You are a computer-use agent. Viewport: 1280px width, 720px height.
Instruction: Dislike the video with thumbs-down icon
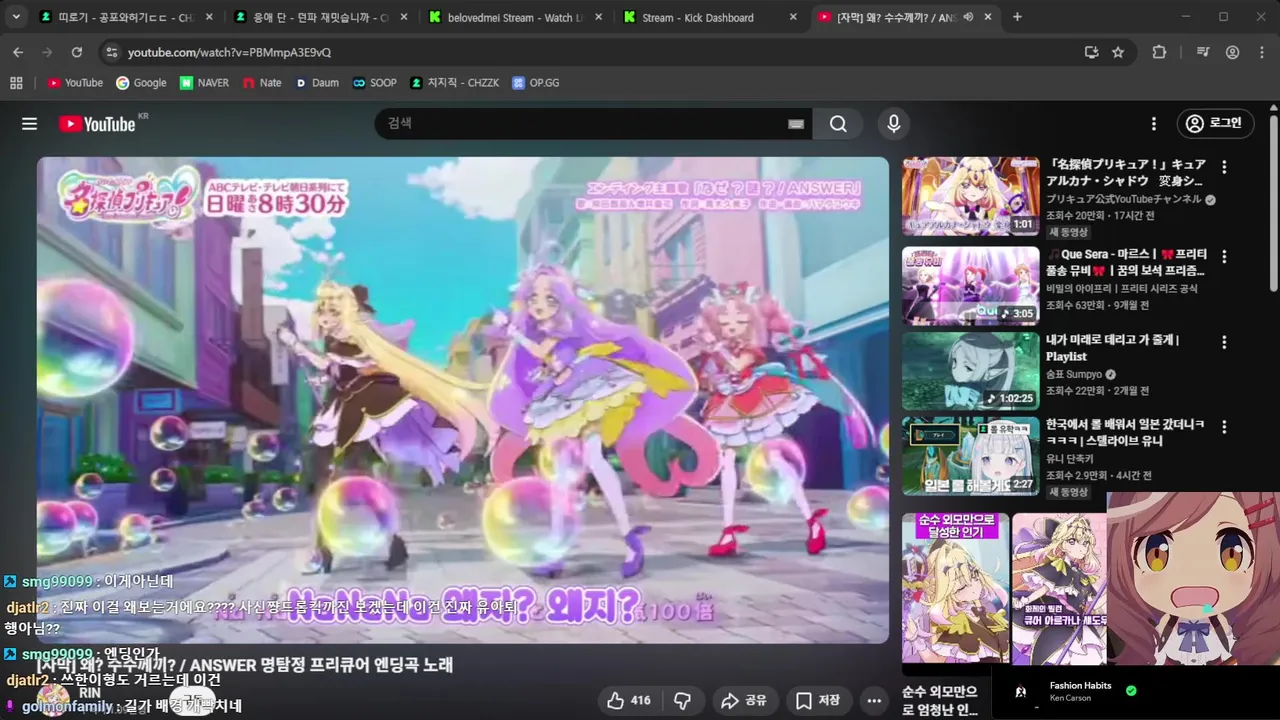[683, 700]
